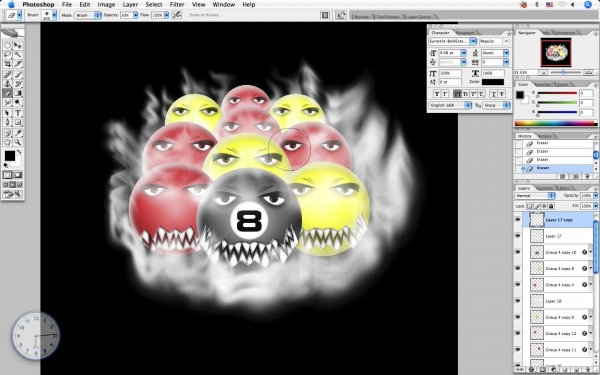
Task: Select the Magic Wand tool
Action: 18,55
